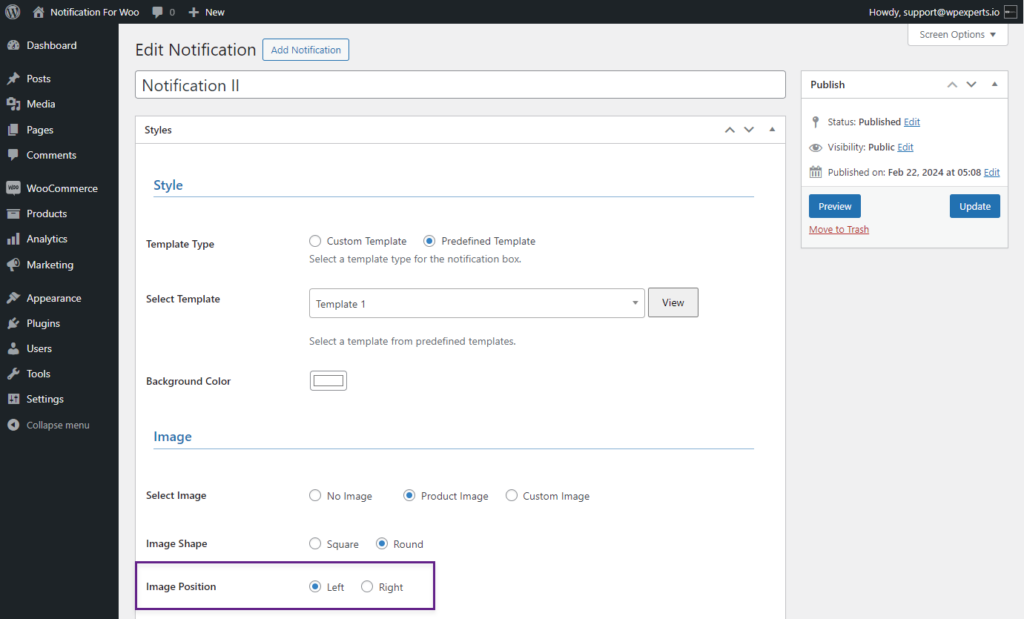Click the Products box icon
This screenshot has width=1024, height=619.
tap(13, 214)
